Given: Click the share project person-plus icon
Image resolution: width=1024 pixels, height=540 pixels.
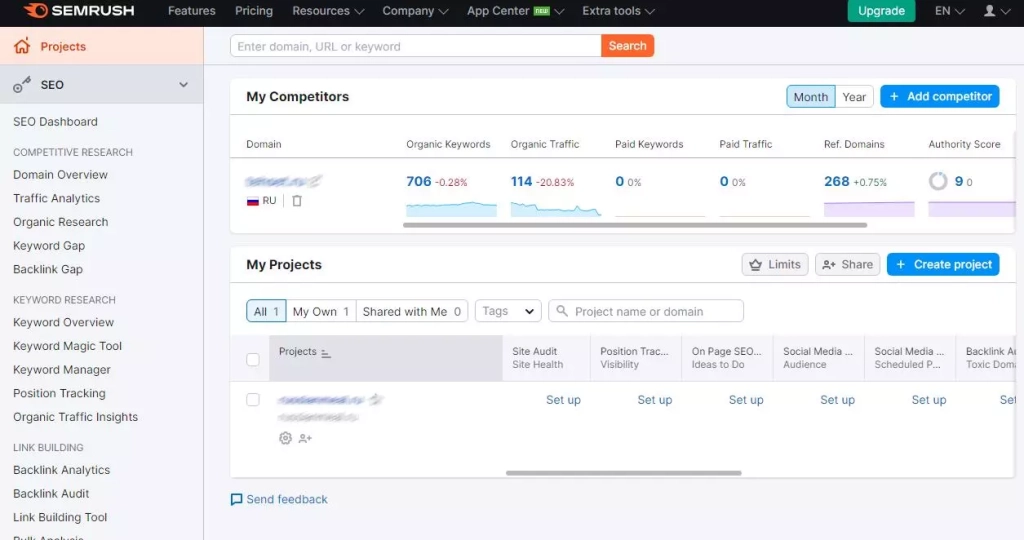Looking at the screenshot, I should click(305, 438).
